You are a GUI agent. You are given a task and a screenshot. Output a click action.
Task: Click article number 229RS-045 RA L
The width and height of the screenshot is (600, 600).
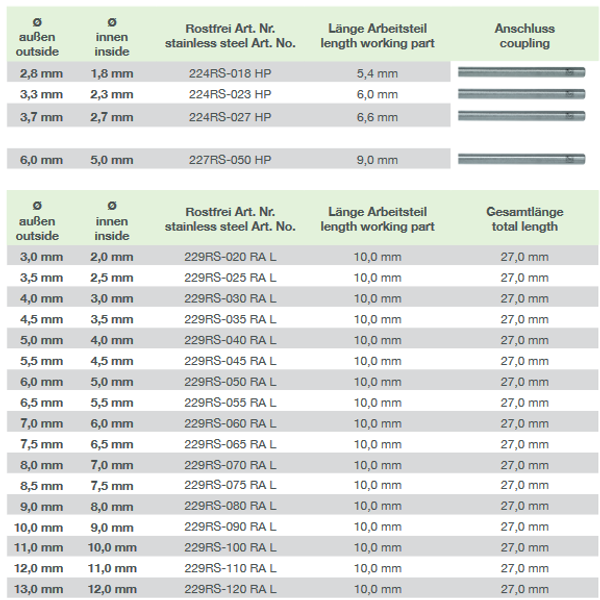(230, 361)
